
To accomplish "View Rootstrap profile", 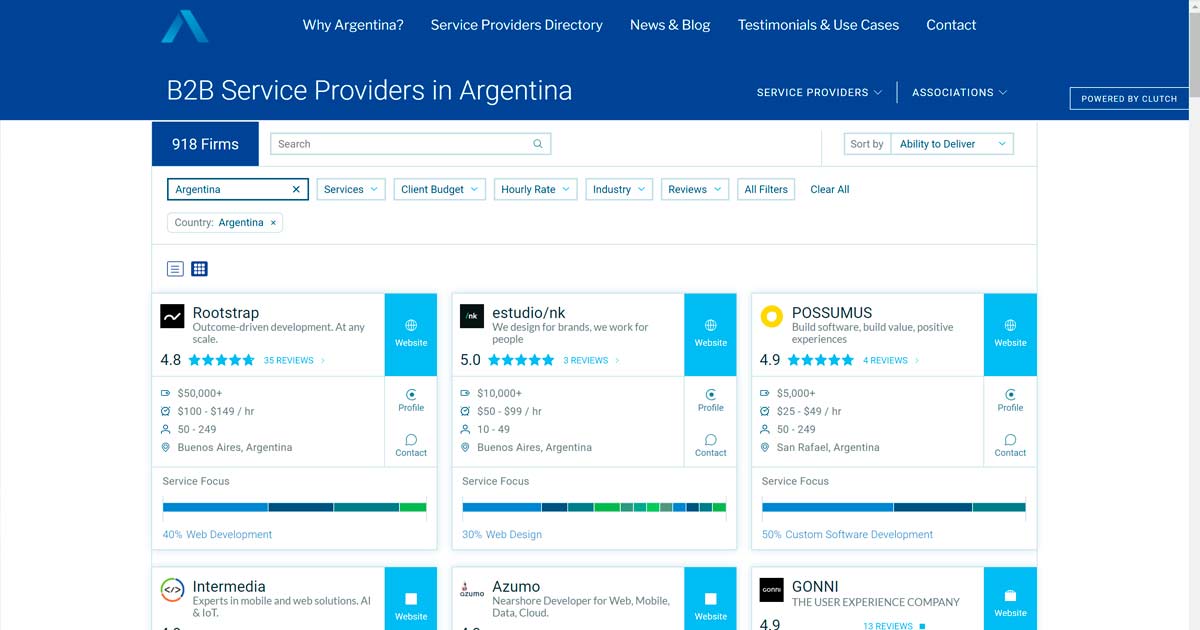I will (x=411, y=400).
